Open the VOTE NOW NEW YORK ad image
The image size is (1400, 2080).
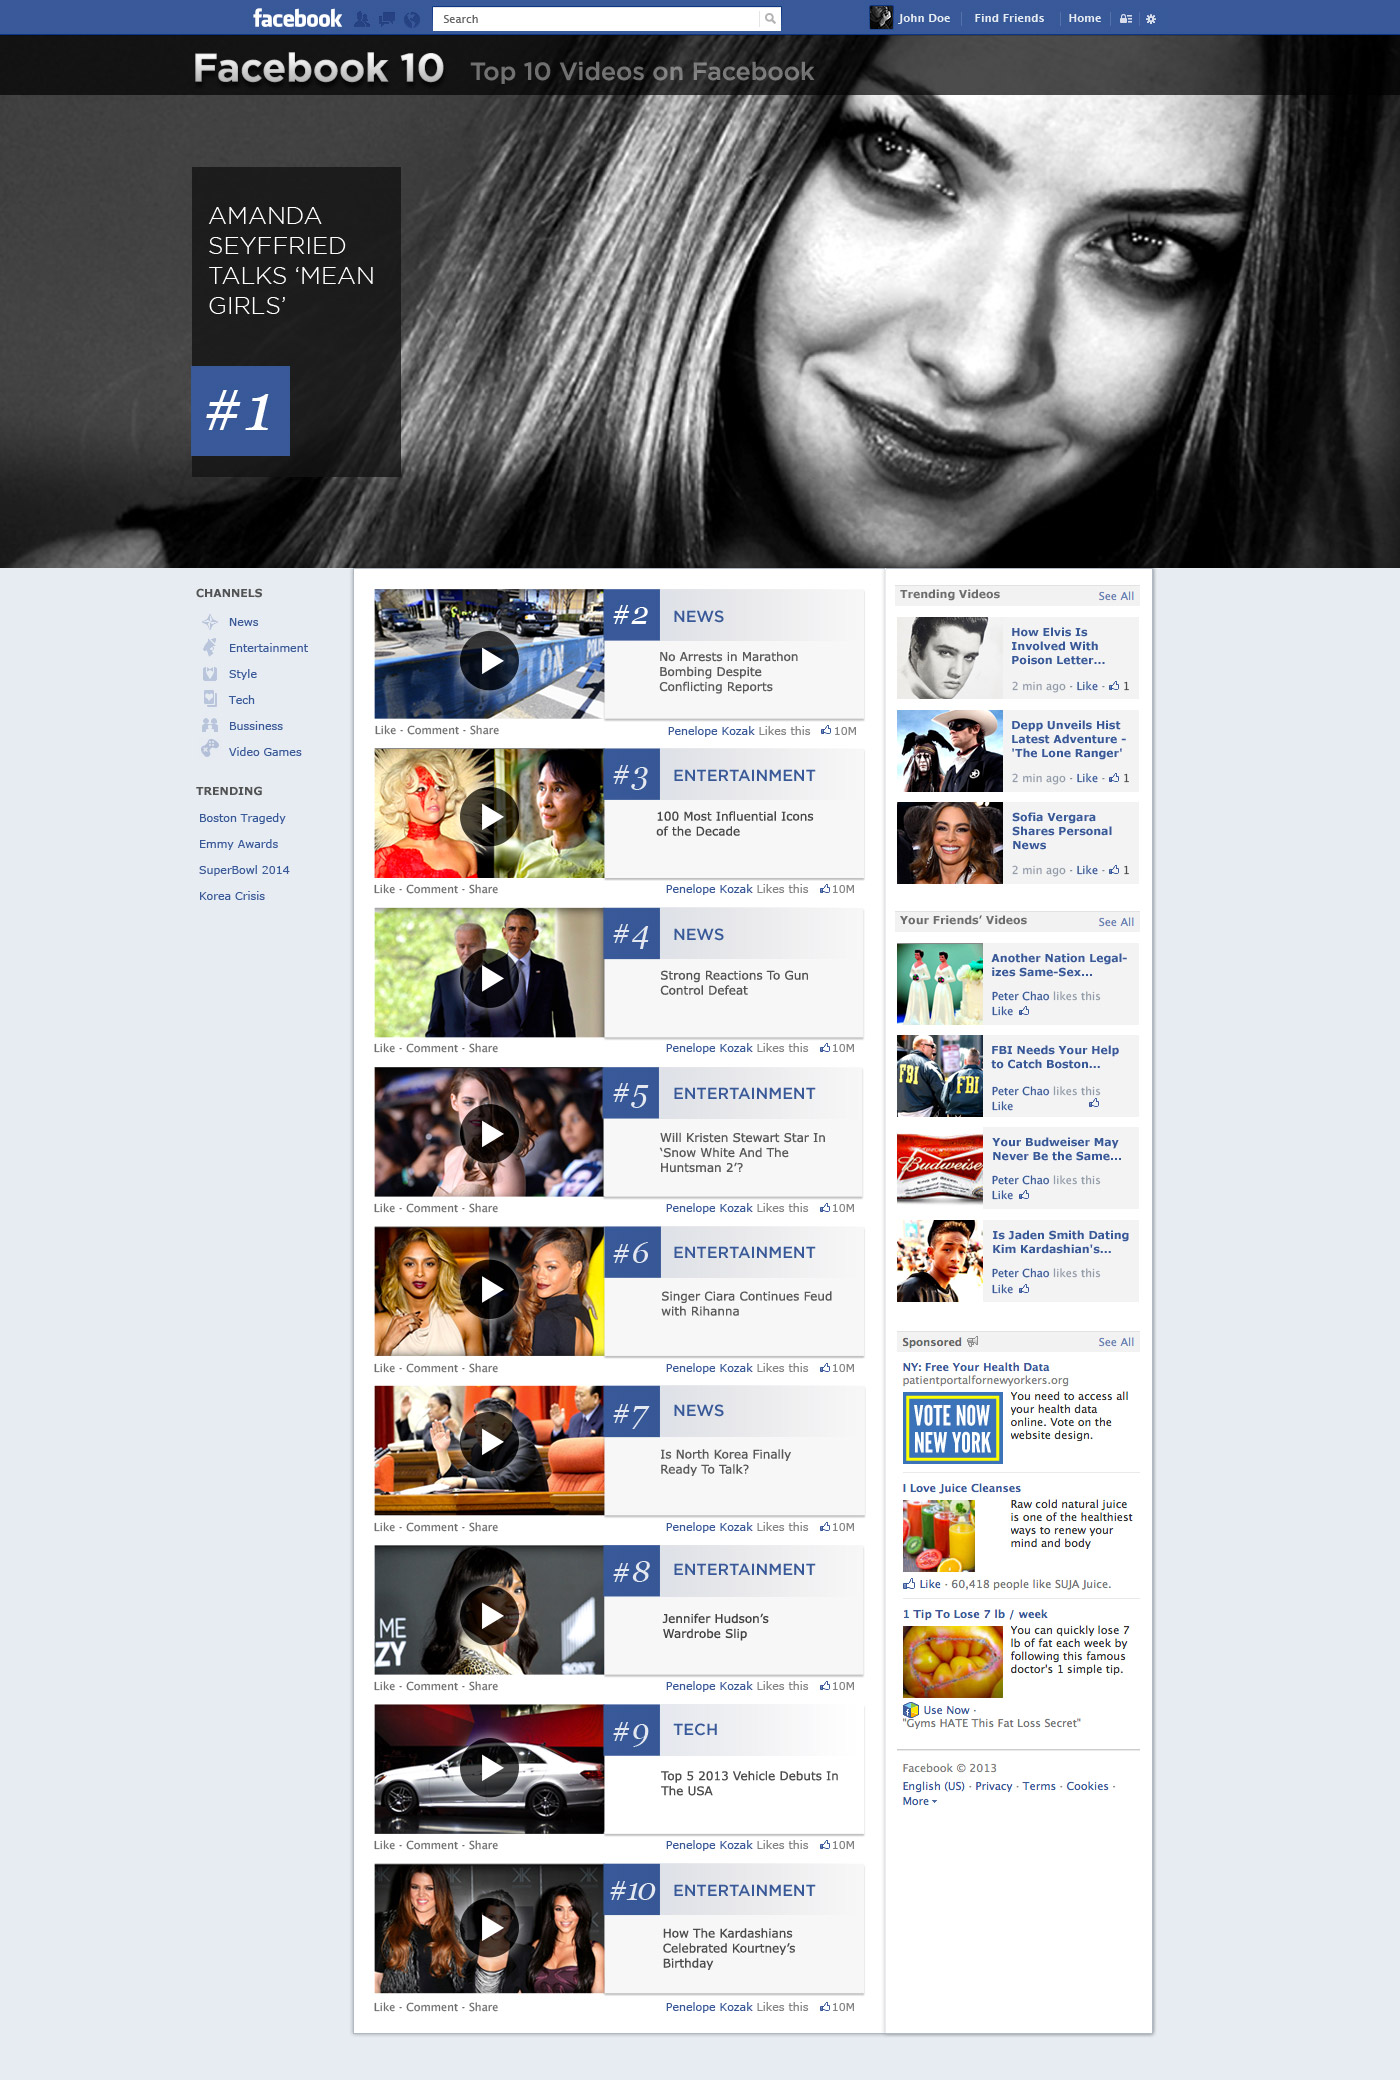[952, 1428]
